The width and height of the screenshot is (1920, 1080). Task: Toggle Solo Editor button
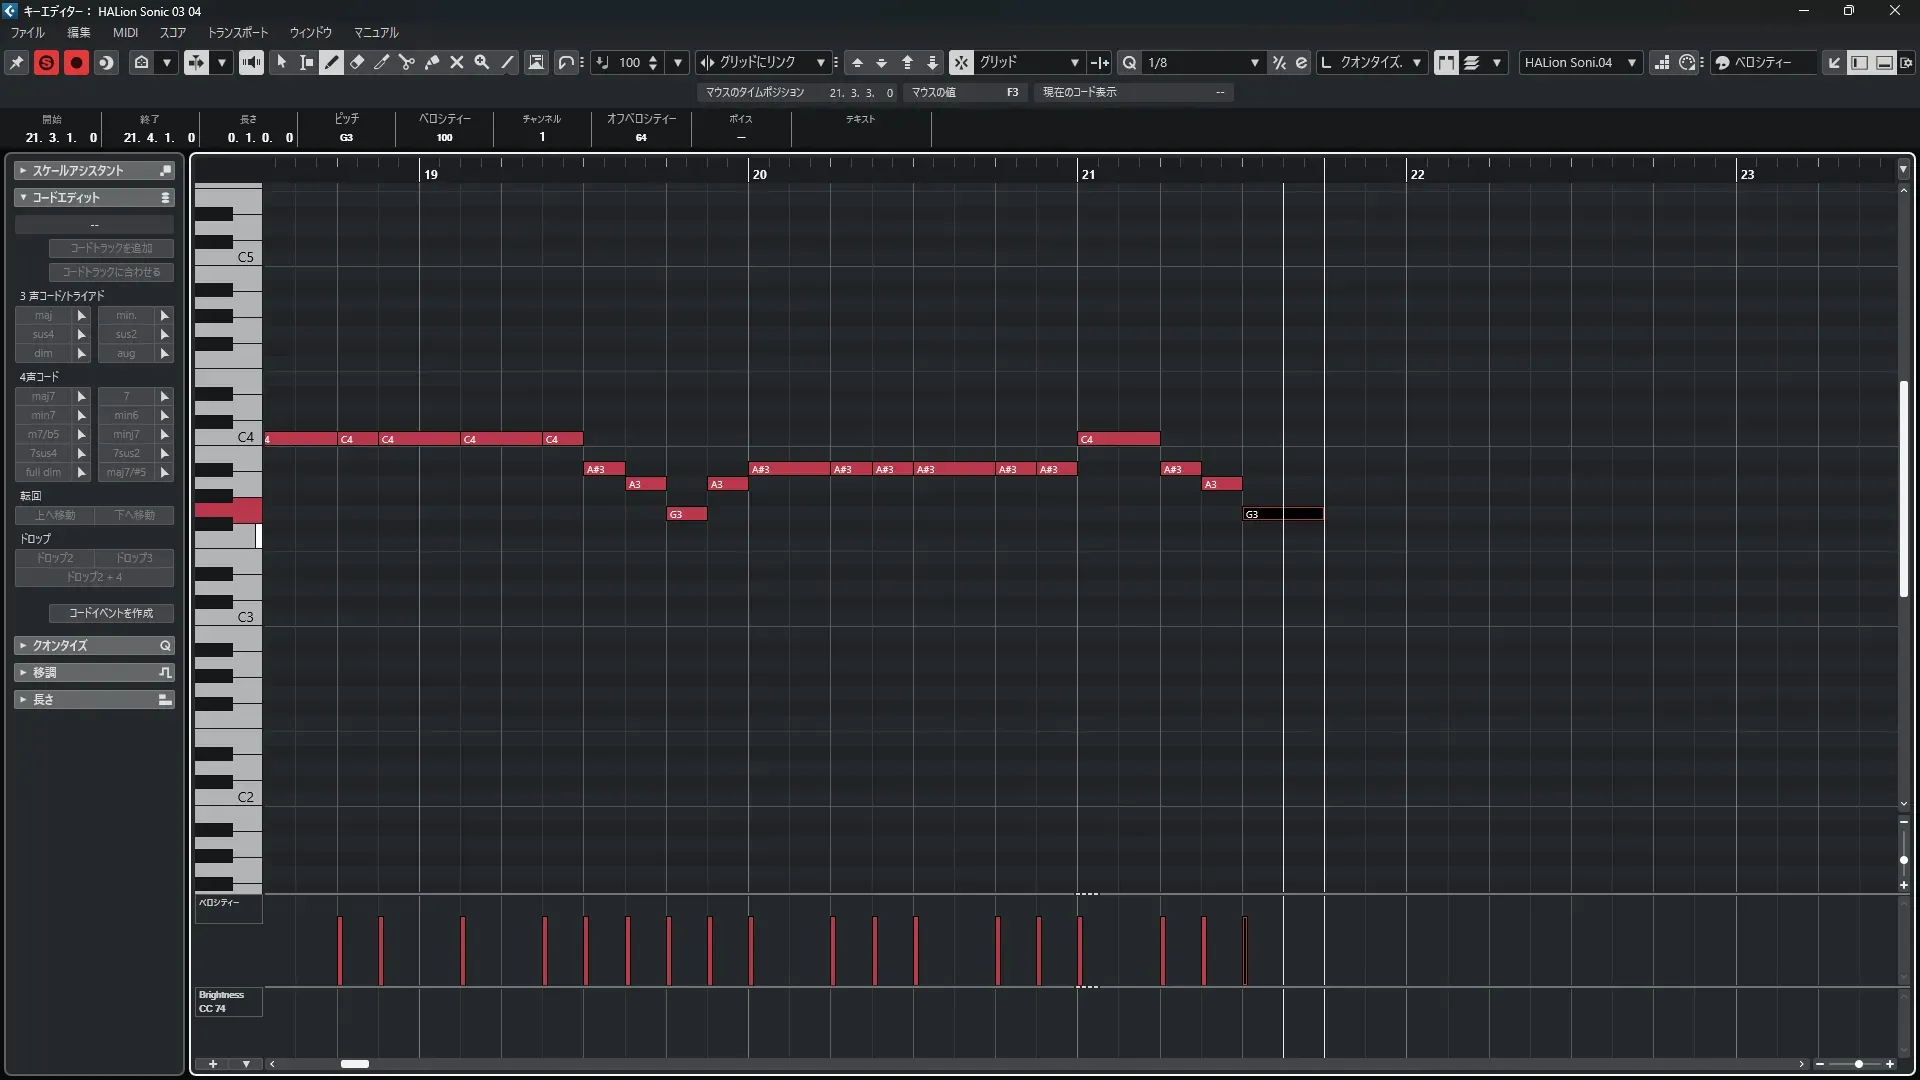coord(46,62)
